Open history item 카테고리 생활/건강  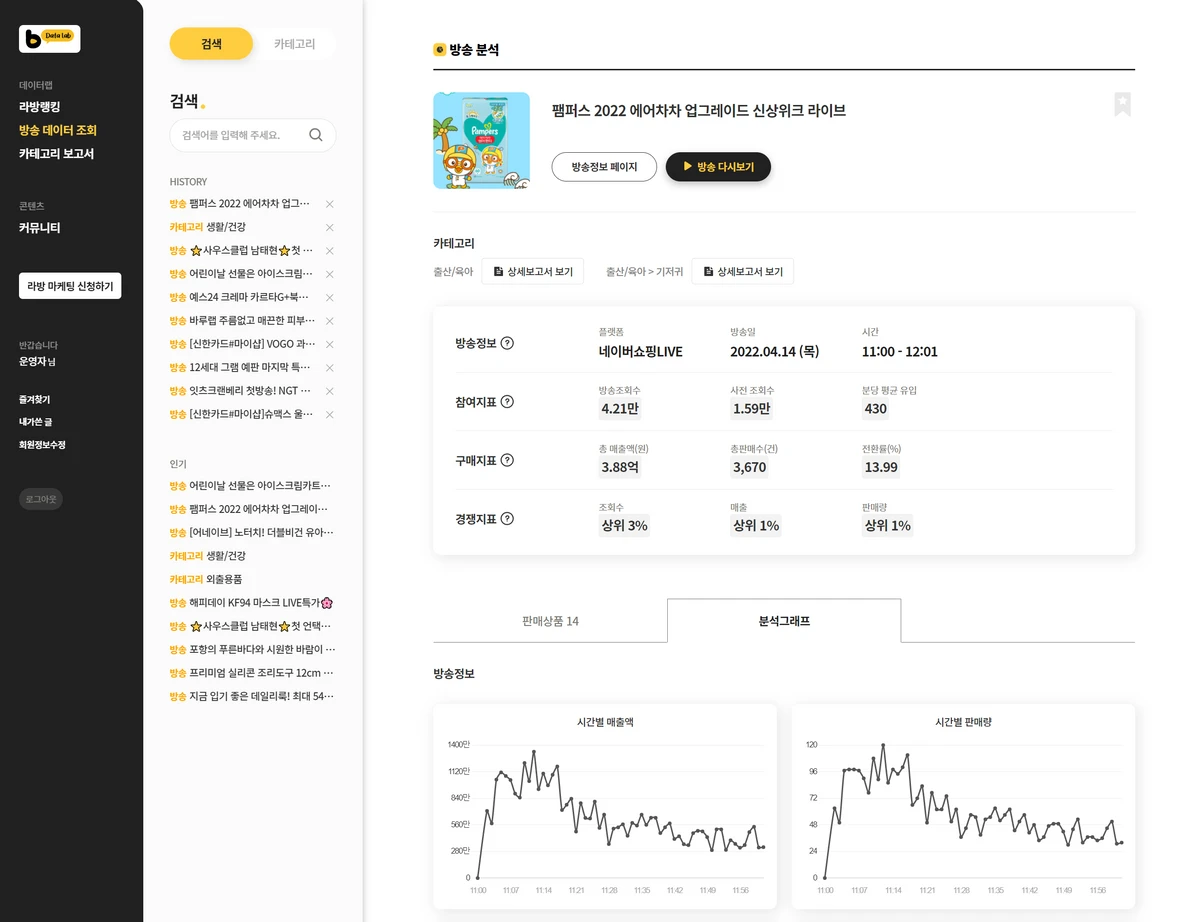tap(208, 227)
